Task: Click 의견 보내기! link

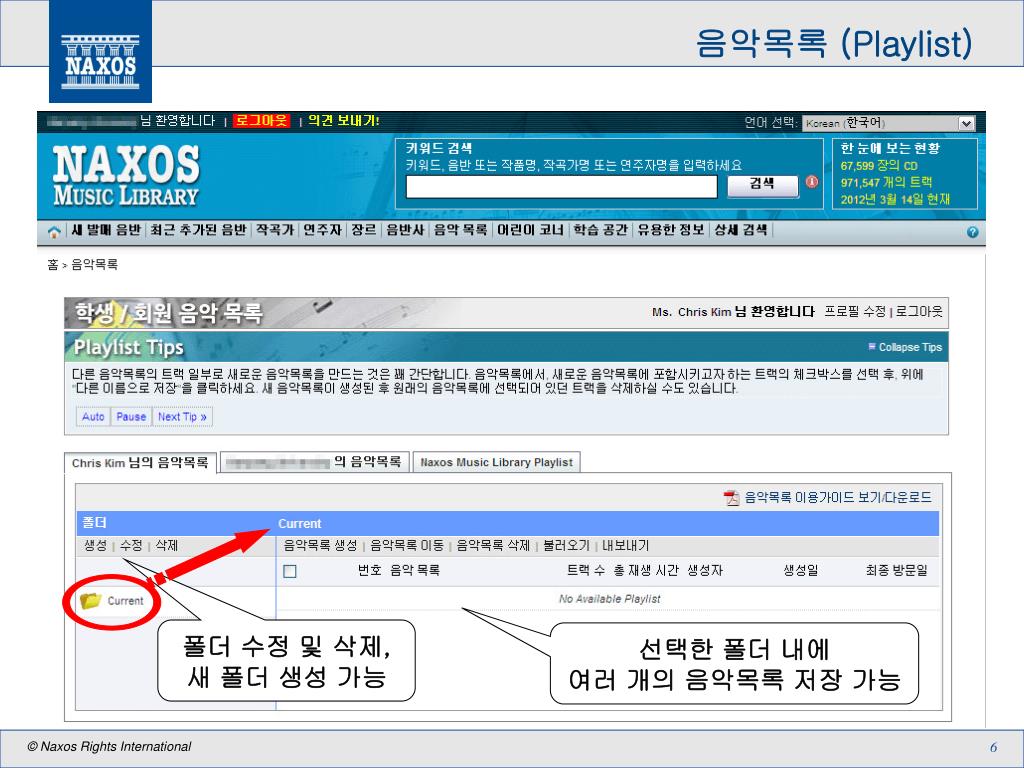Action: 344,121
